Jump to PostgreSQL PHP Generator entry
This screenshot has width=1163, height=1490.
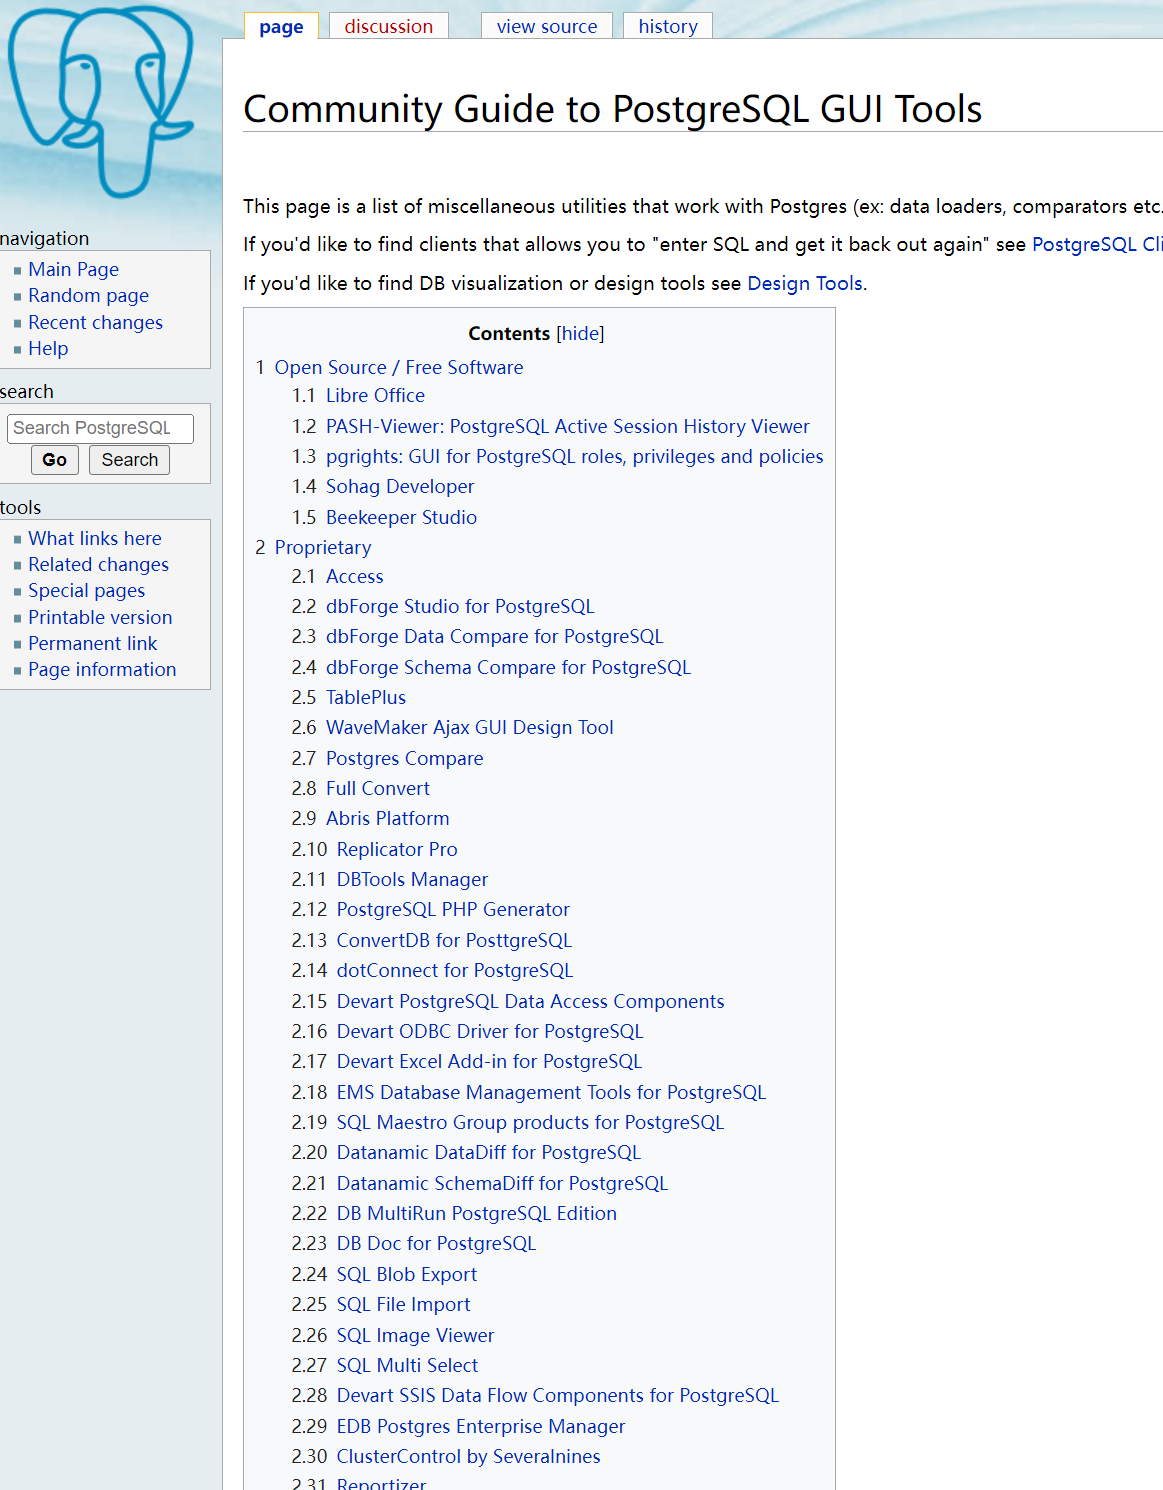point(453,909)
